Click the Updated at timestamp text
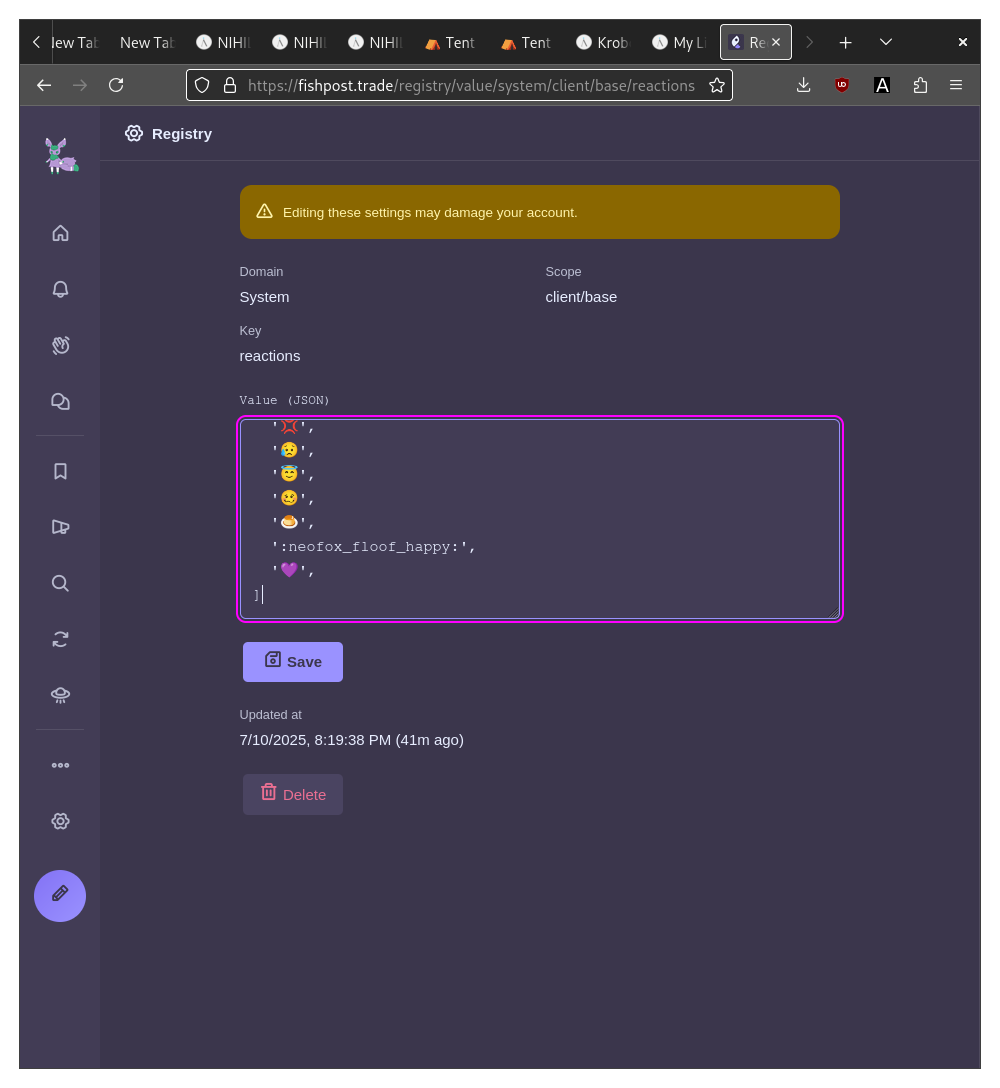The width and height of the screenshot is (1000, 1088). click(x=351, y=740)
